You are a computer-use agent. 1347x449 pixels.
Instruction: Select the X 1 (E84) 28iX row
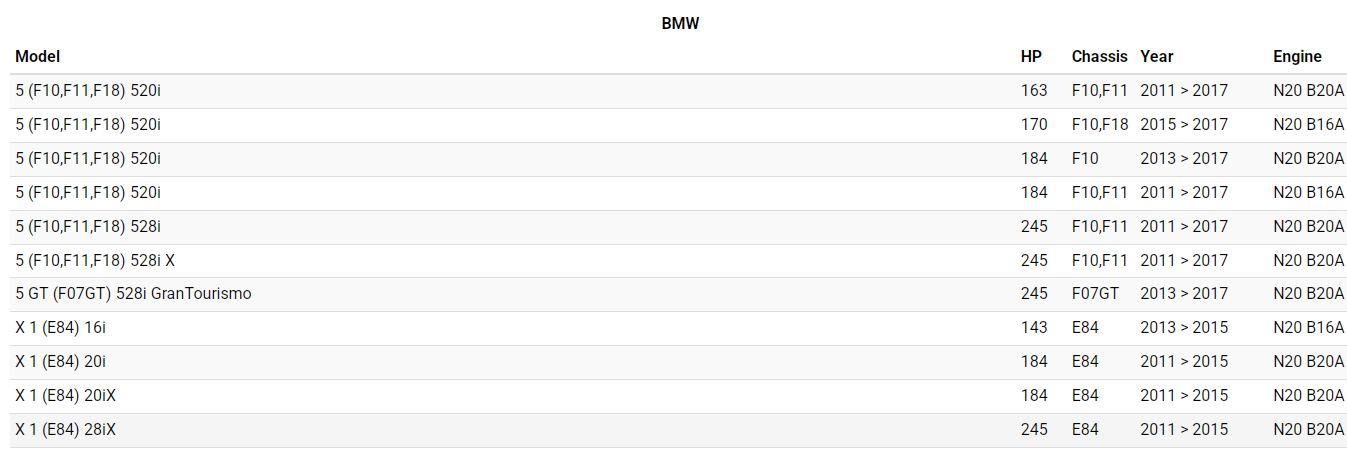(65, 430)
